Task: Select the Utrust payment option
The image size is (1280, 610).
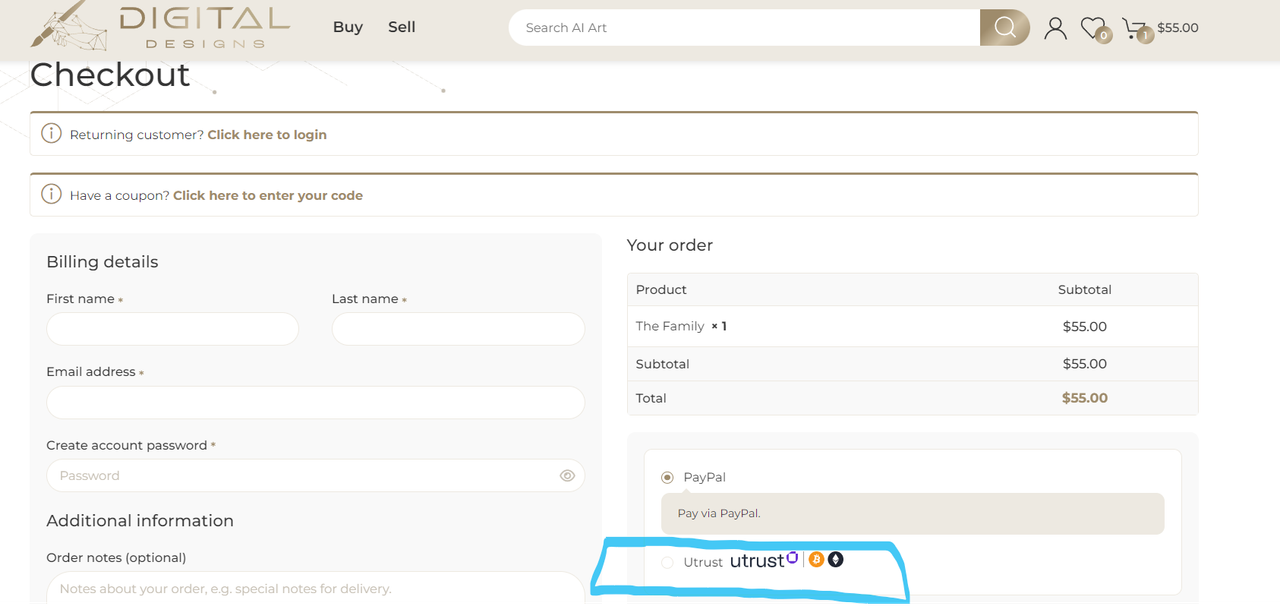Action: (667, 563)
